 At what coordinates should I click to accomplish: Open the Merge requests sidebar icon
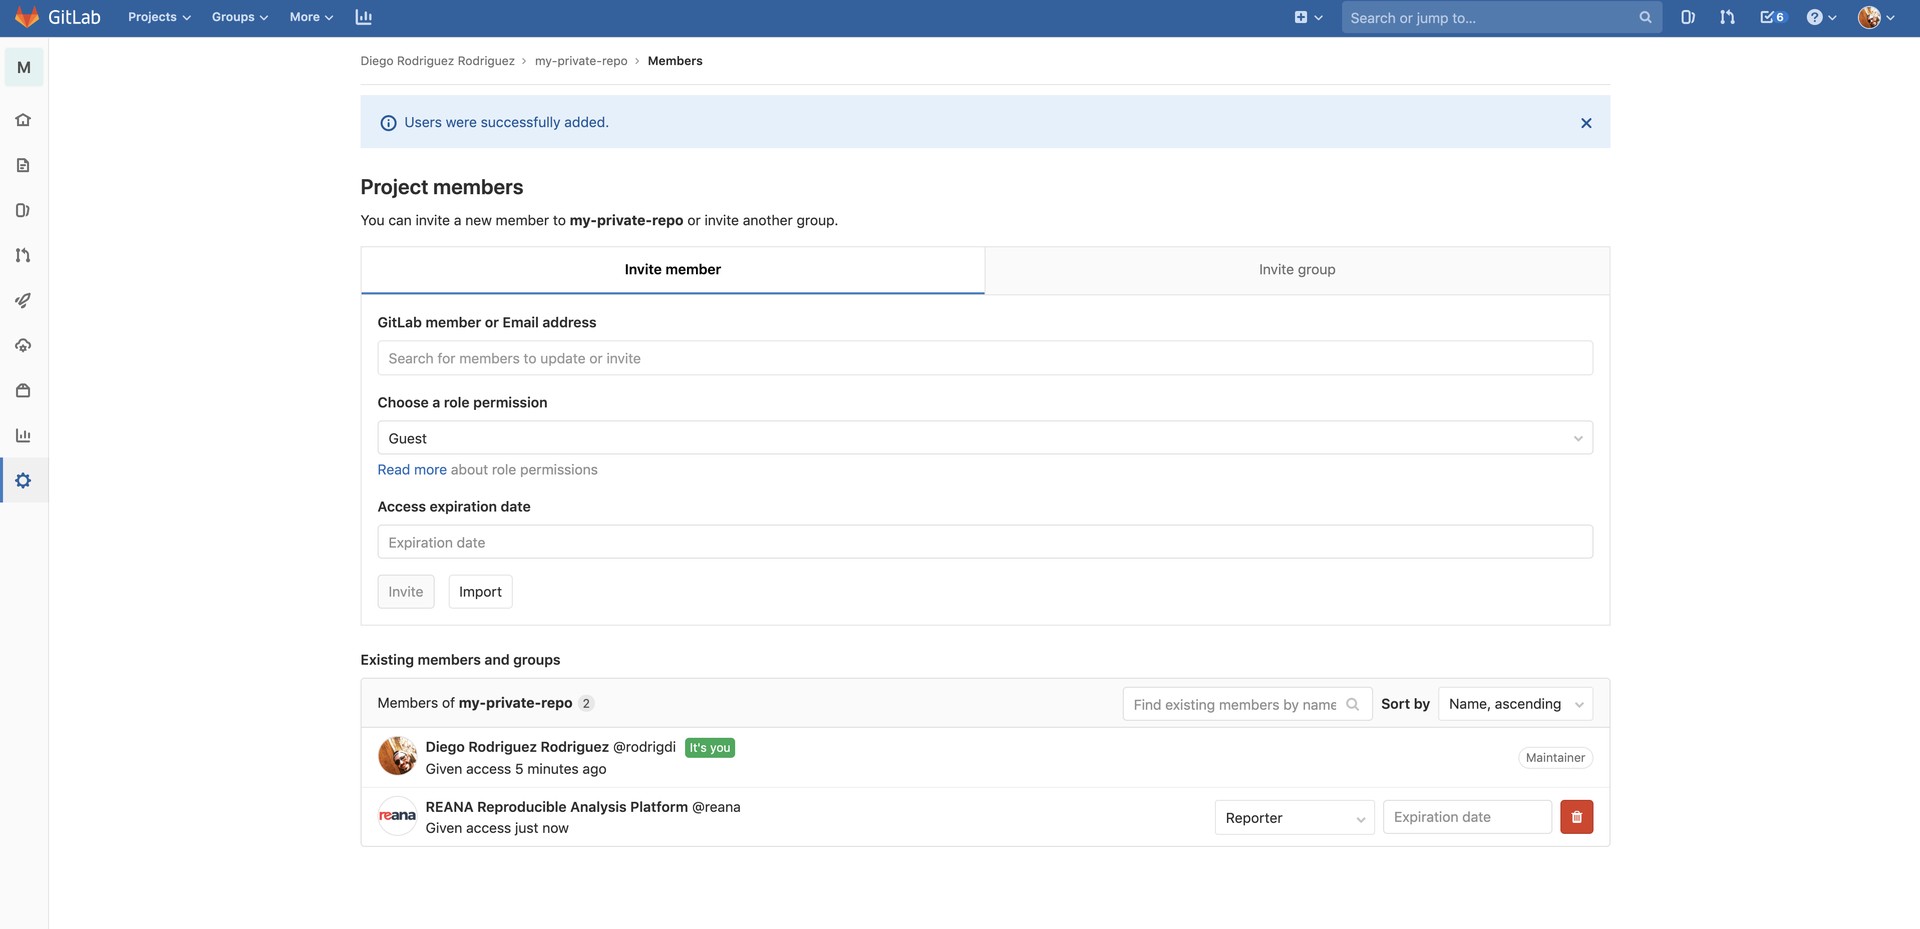pos(23,256)
